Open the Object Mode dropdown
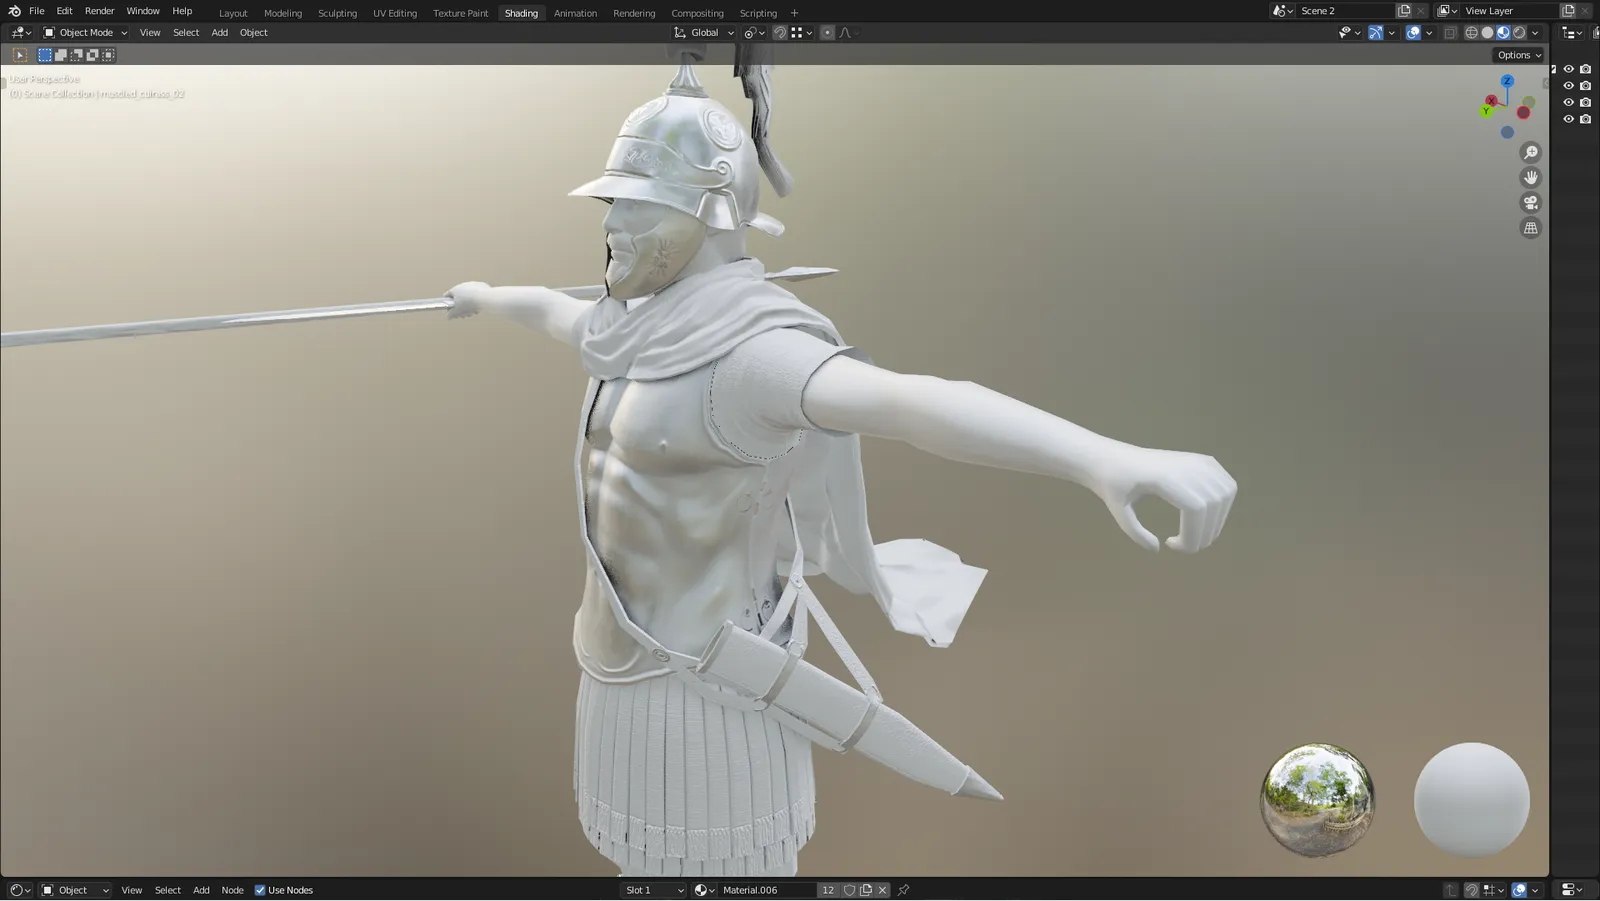 click(x=85, y=33)
